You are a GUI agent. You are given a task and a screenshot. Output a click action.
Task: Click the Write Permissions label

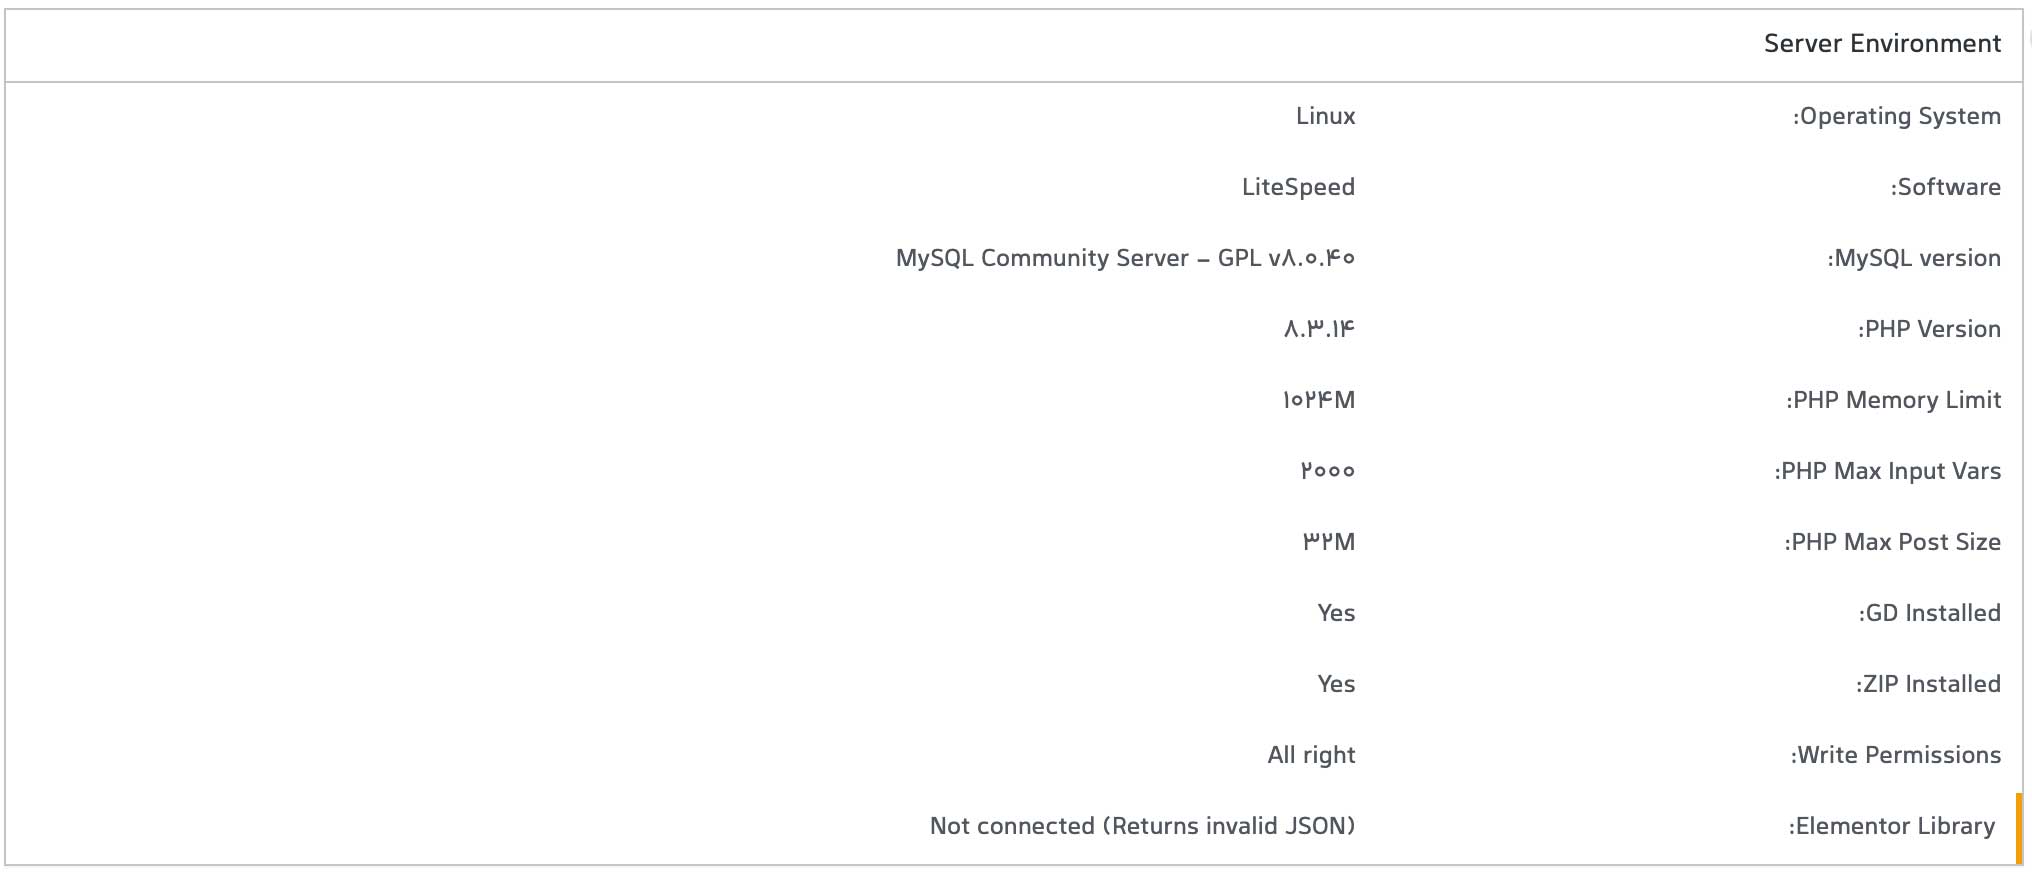(x=1895, y=755)
